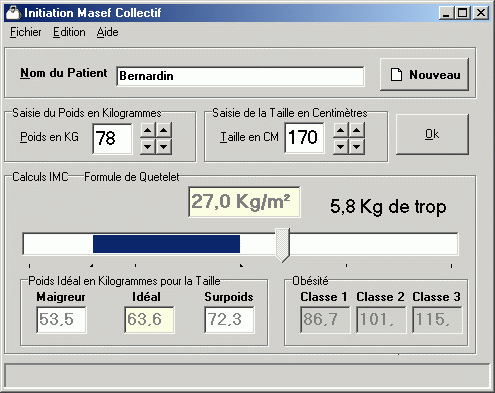Click the "Saisie de la Taille en Centimètres" group title
The image size is (495, 393).
[x=290, y=113]
